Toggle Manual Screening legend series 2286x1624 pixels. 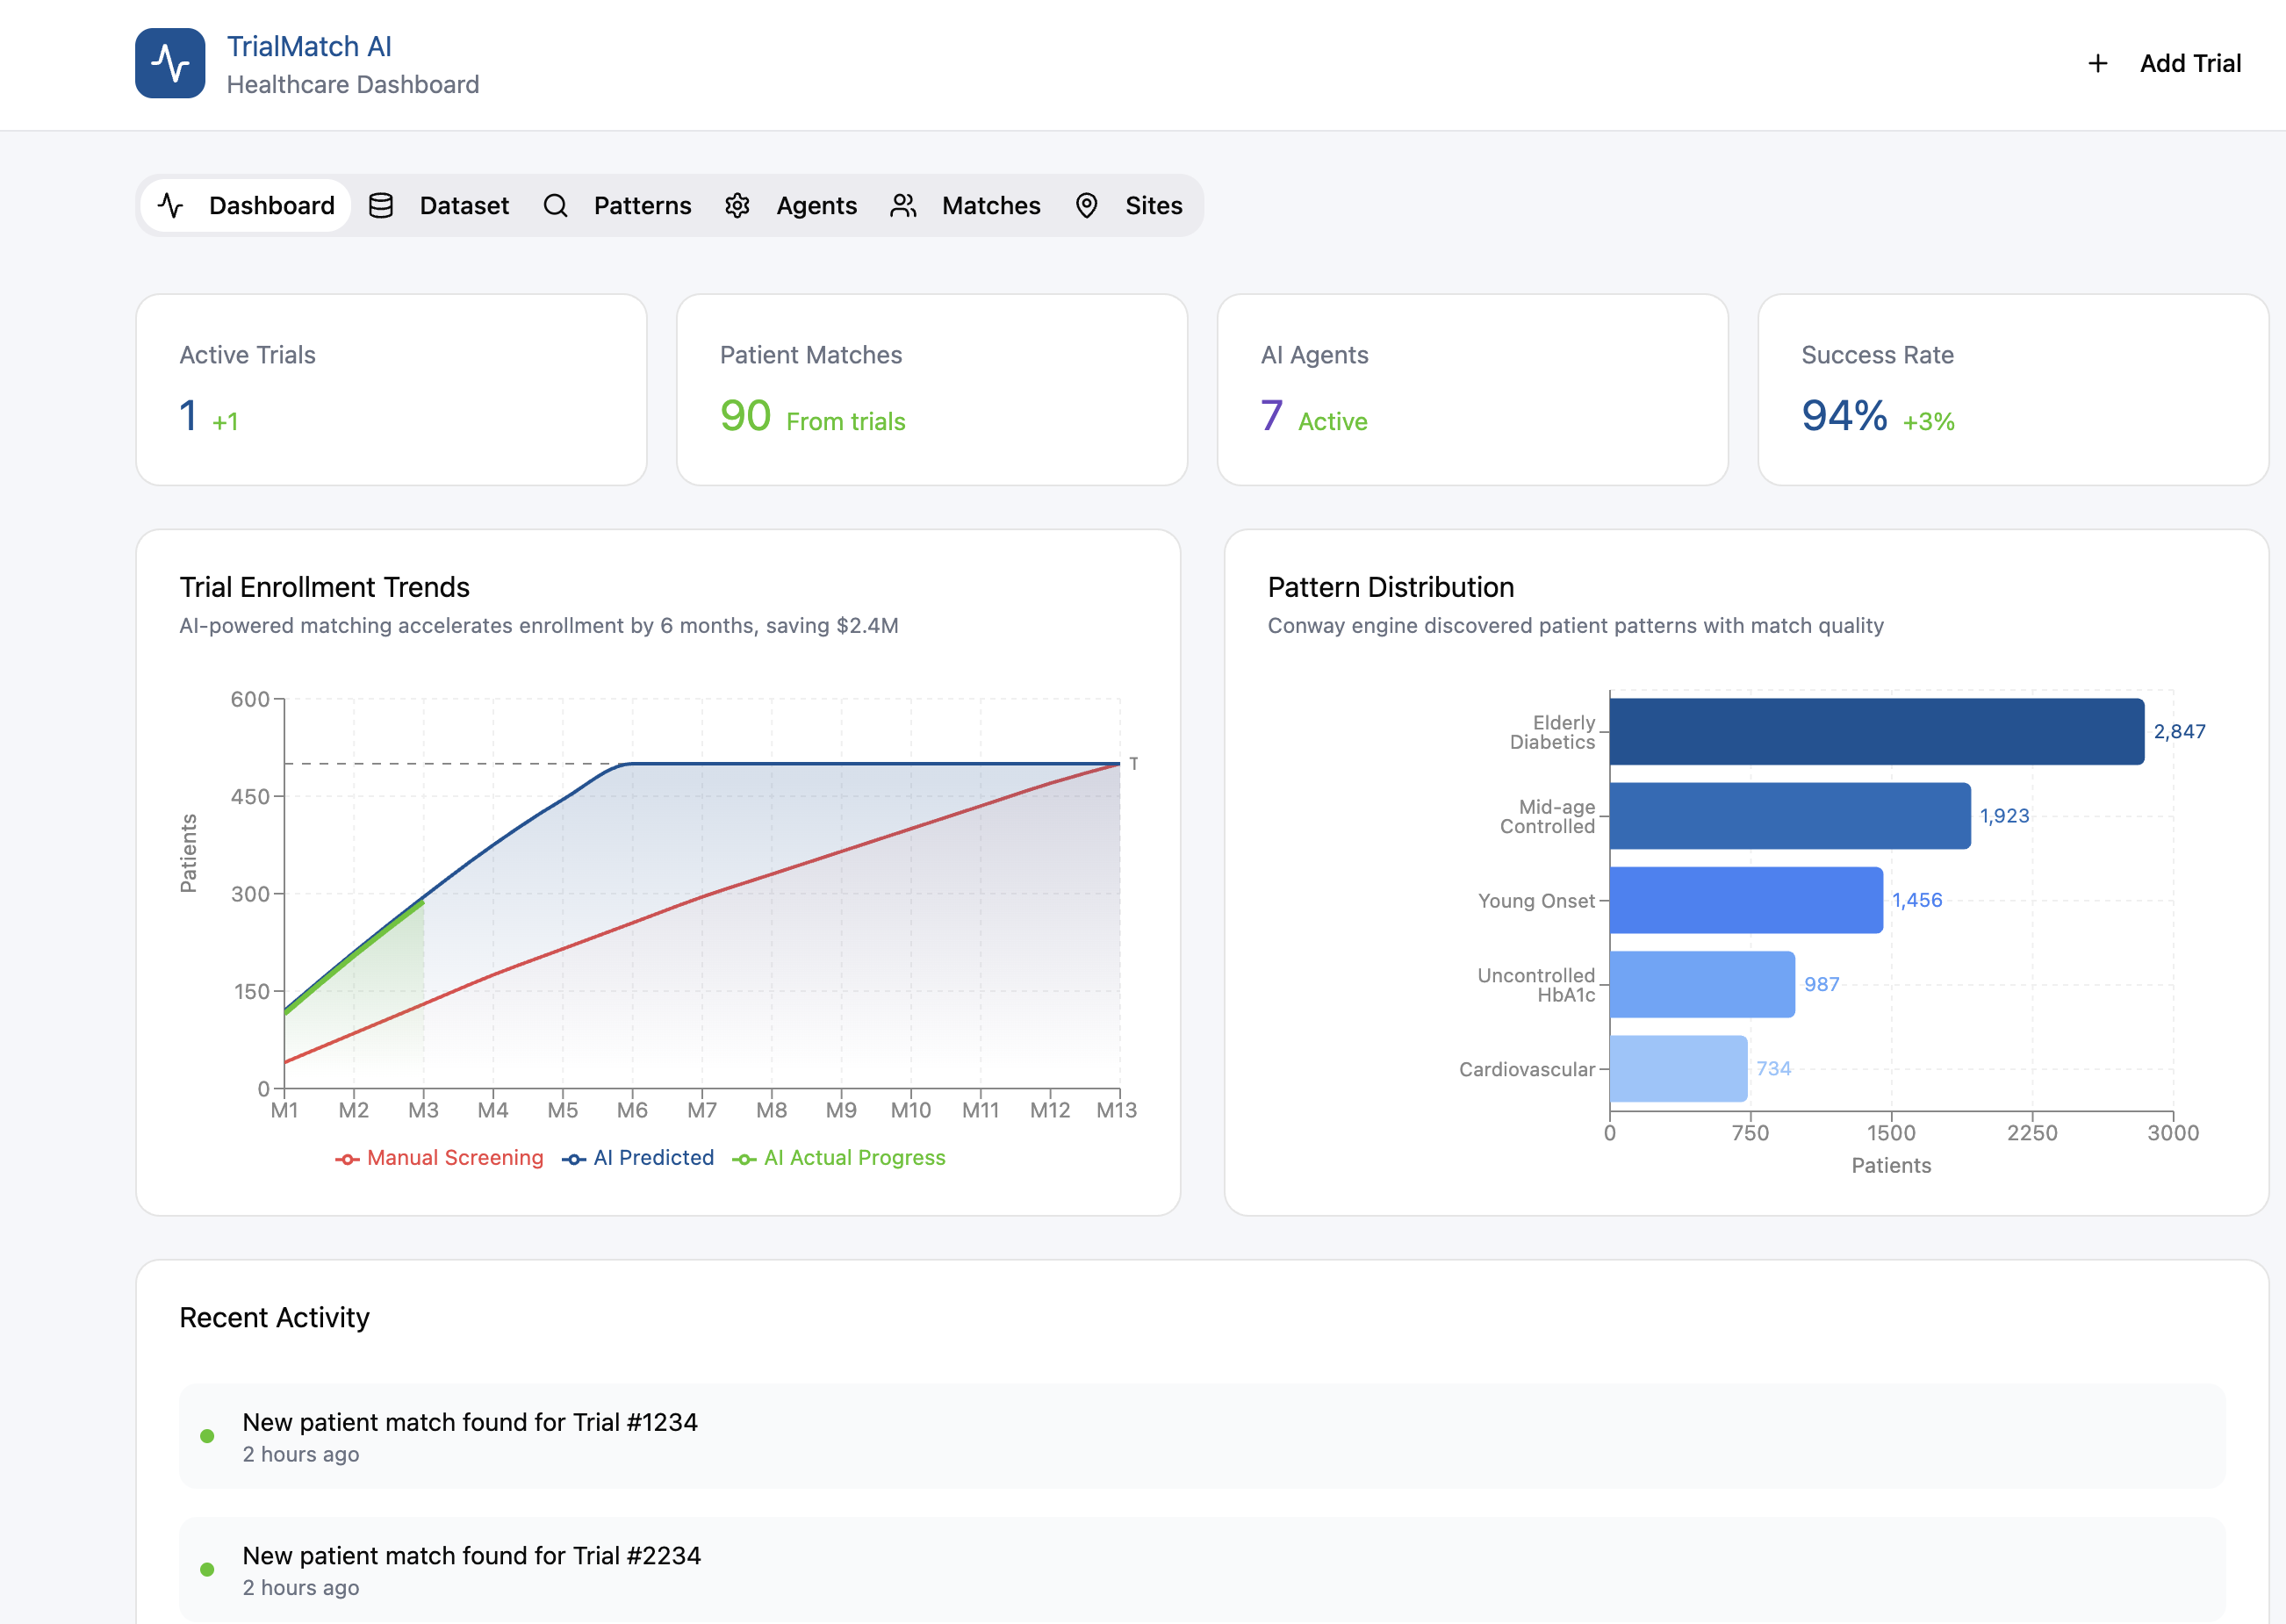(x=440, y=1157)
